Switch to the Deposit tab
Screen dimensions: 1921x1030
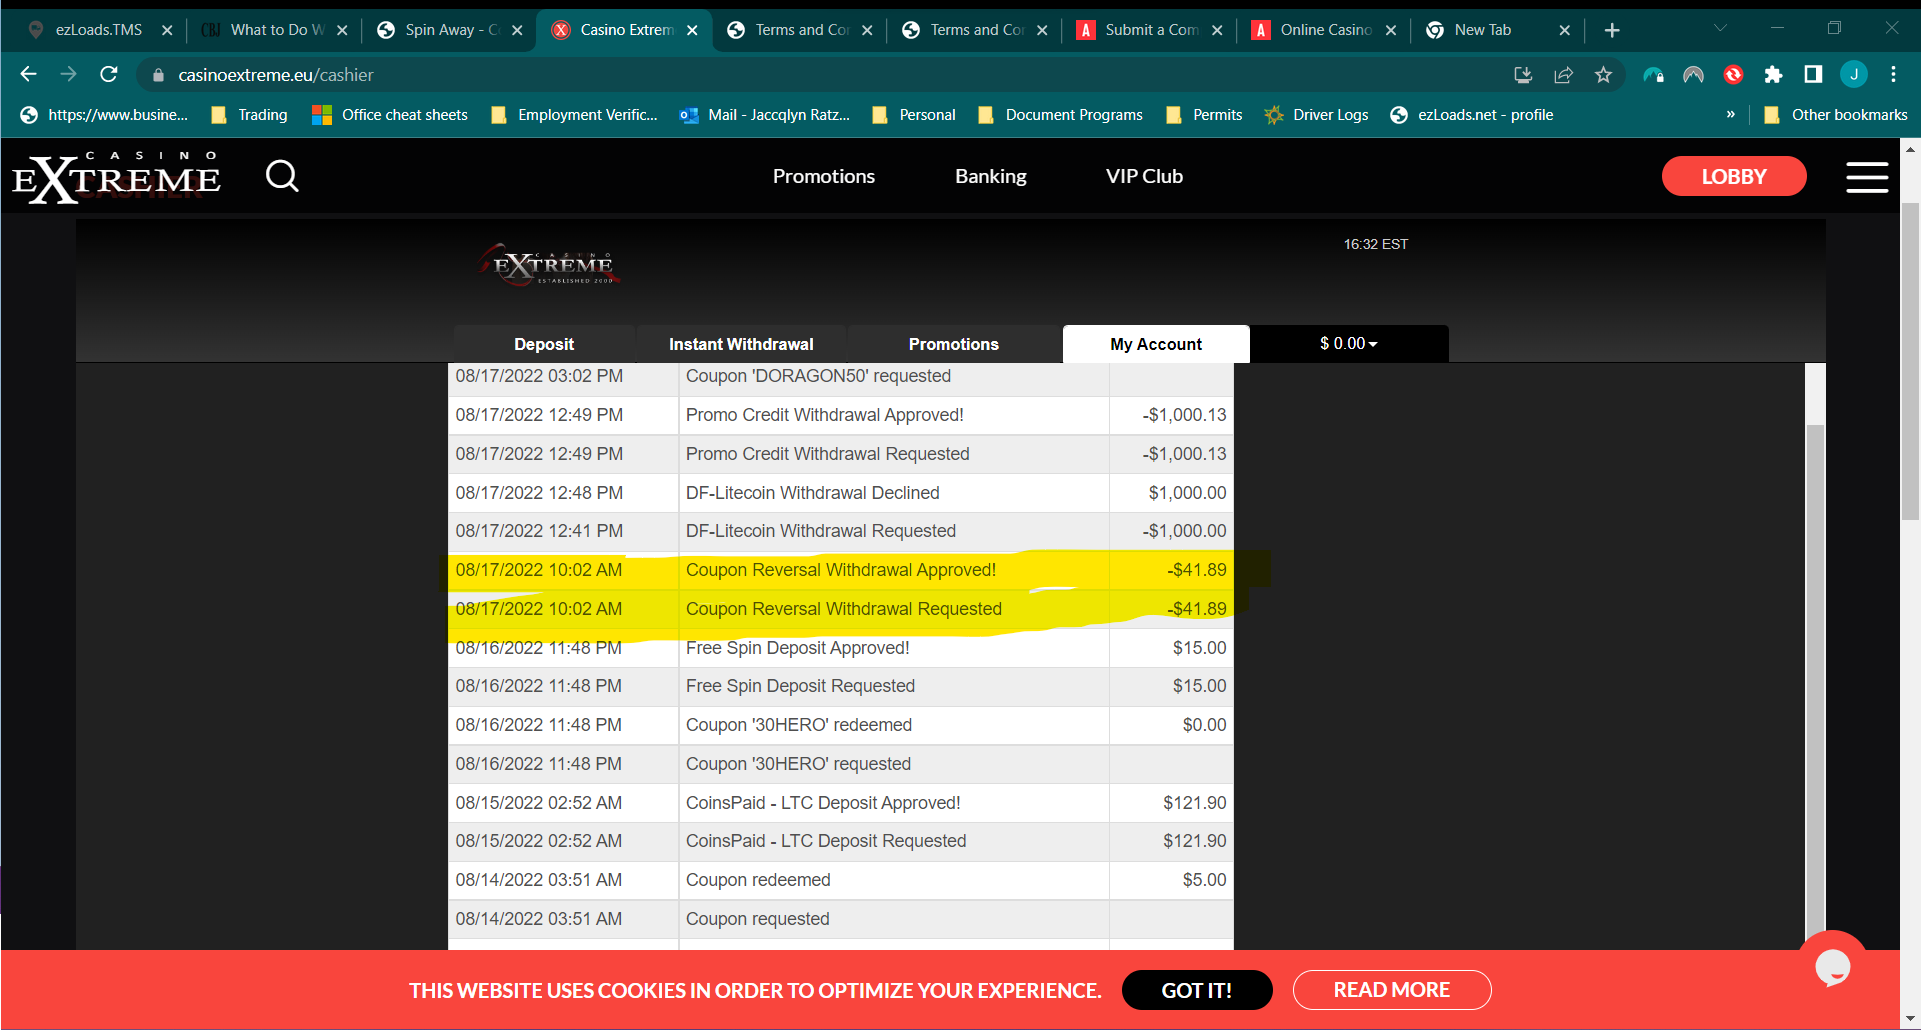pos(543,344)
